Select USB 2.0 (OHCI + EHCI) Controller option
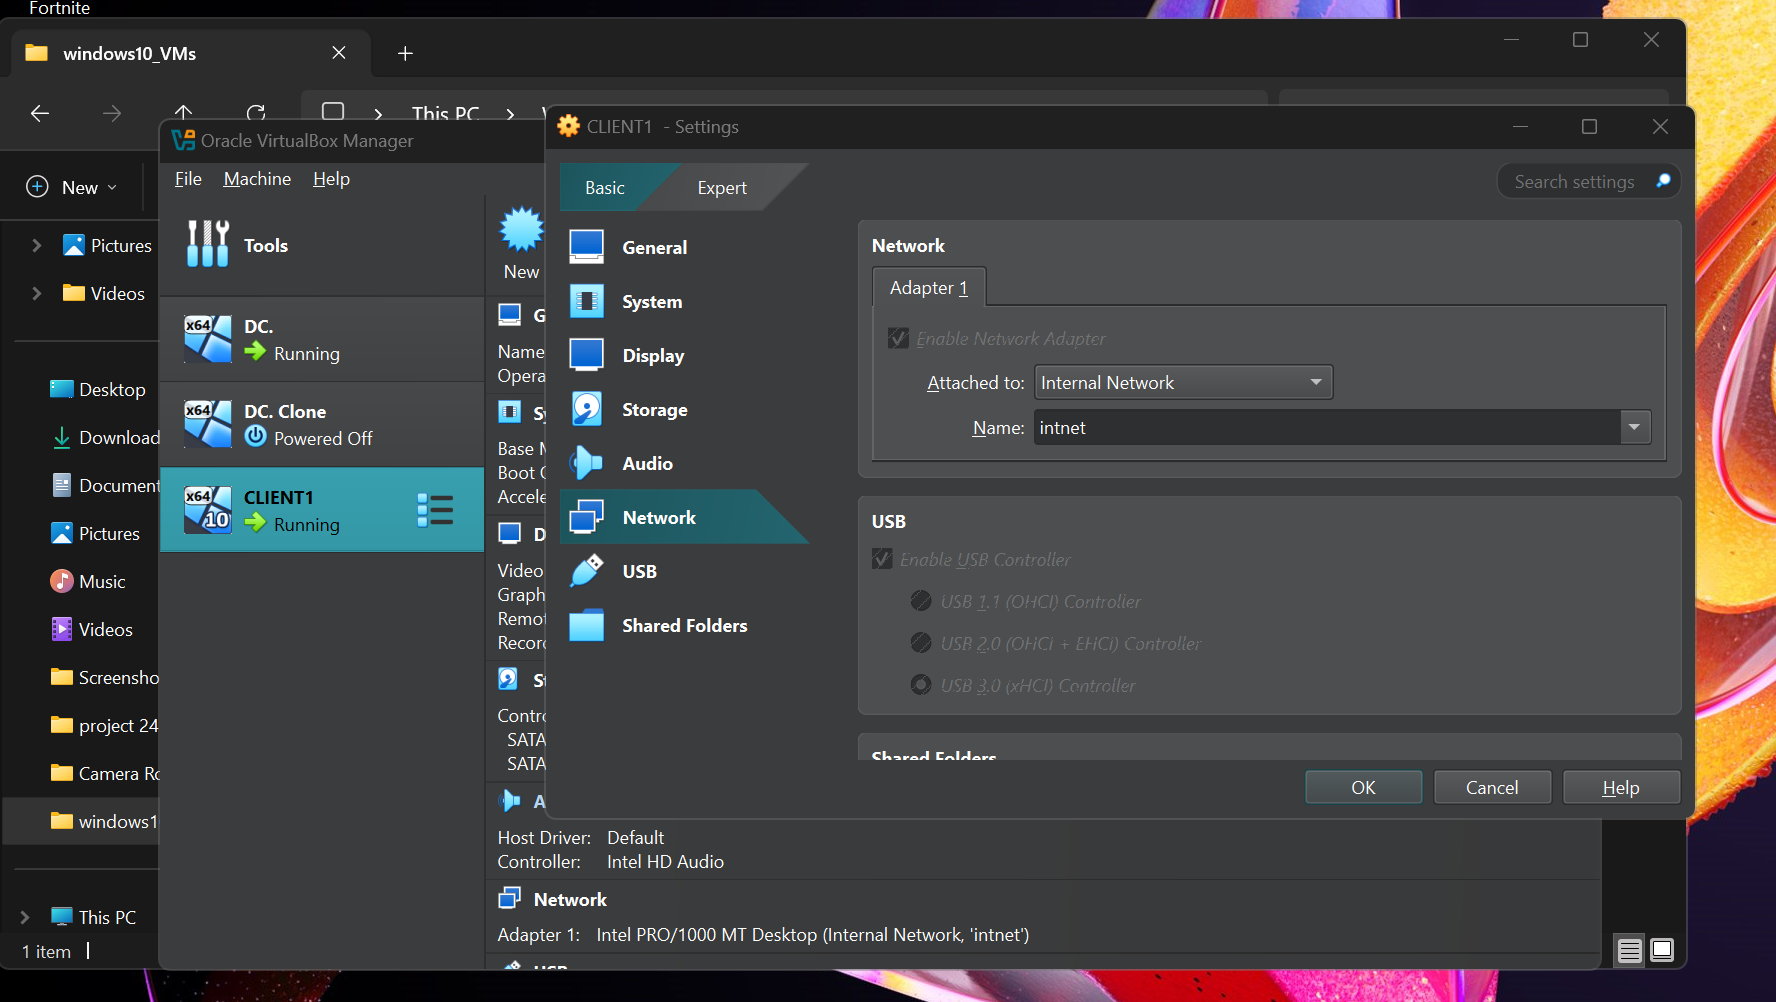Screen dimensions: 1776x1002 click(921, 643)
